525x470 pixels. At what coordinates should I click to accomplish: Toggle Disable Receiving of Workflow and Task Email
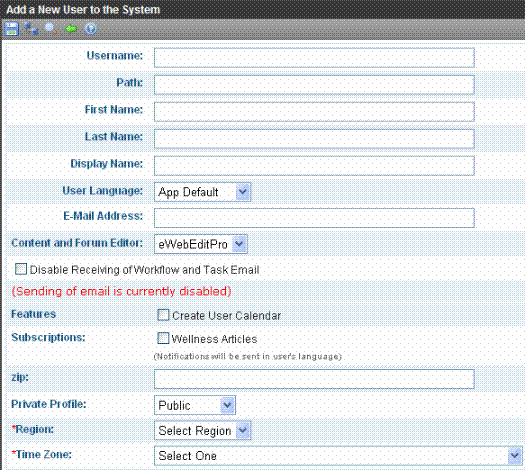click(x=21, y=269)
